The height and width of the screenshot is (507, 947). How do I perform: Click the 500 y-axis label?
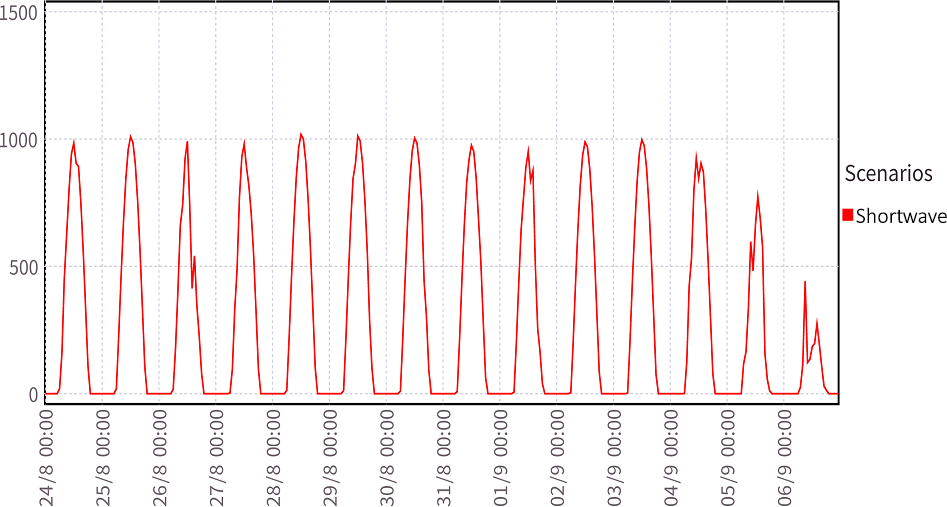click(x=25, y=267)
